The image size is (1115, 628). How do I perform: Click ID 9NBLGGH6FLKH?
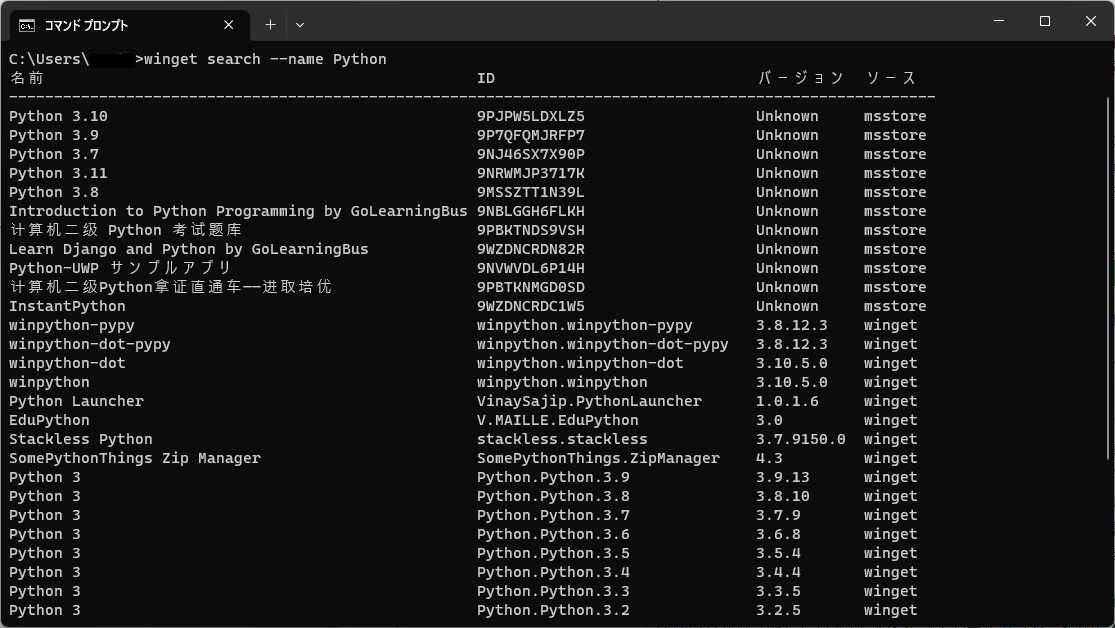(530, 211)
